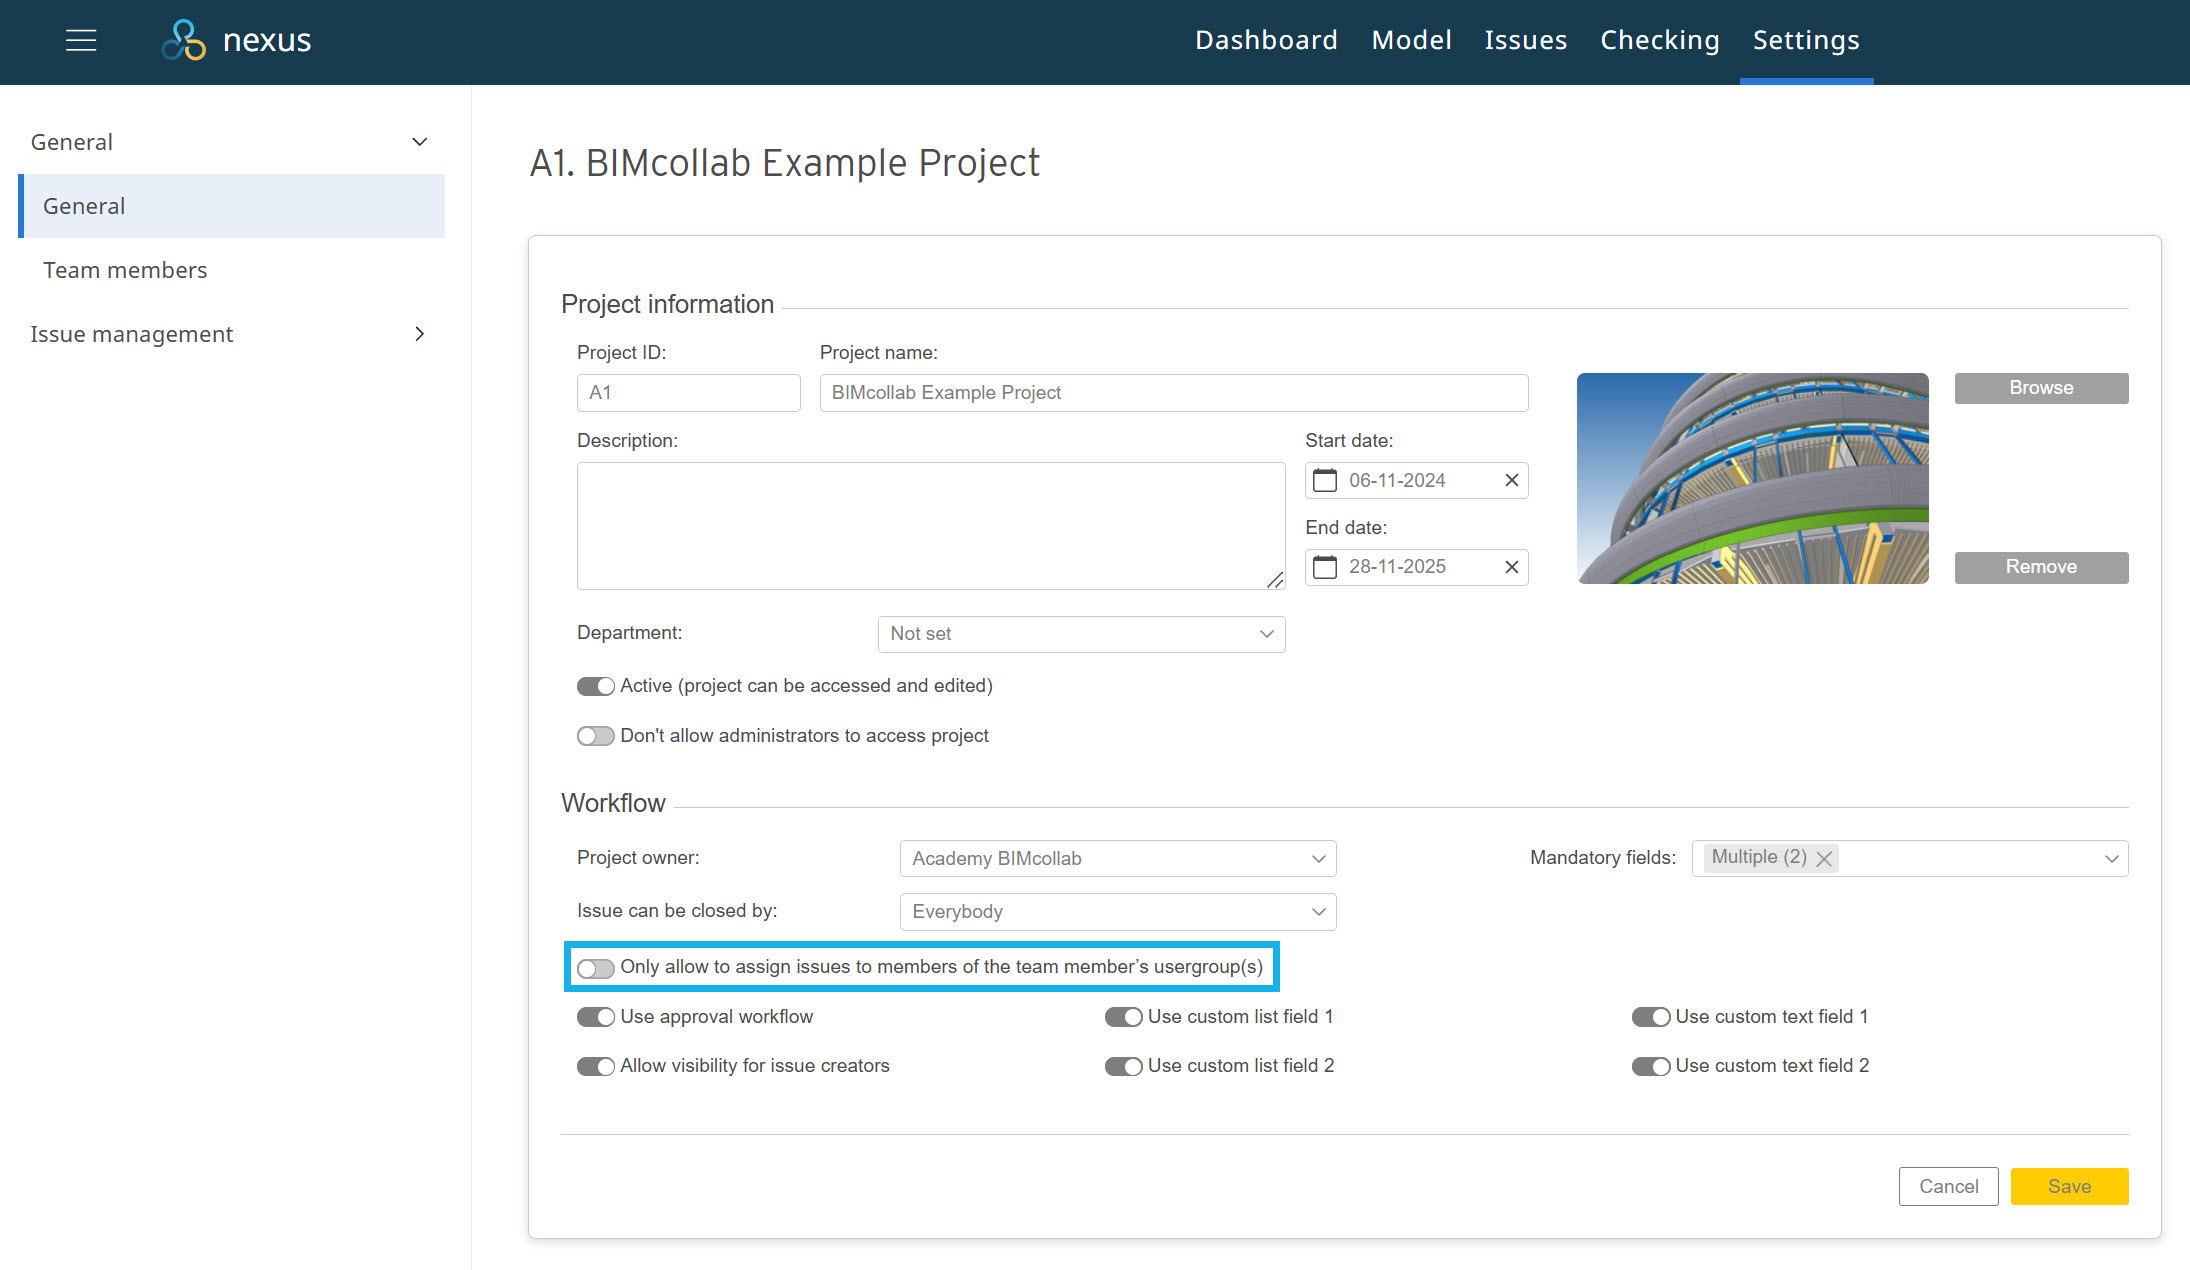Toggle Use approval workflow

[595, 1017]
